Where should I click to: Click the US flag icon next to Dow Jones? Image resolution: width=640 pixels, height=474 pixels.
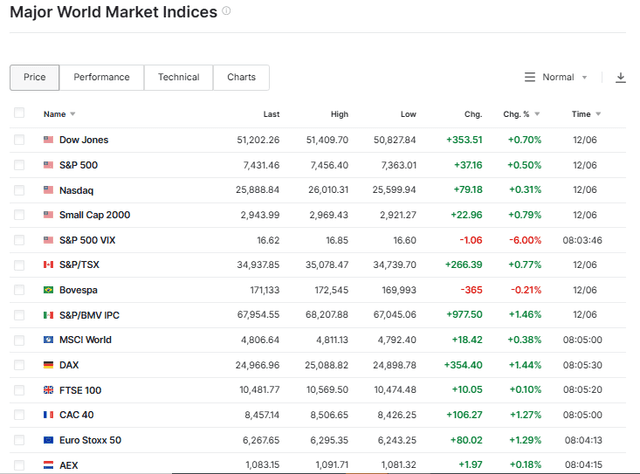point(48,140)
